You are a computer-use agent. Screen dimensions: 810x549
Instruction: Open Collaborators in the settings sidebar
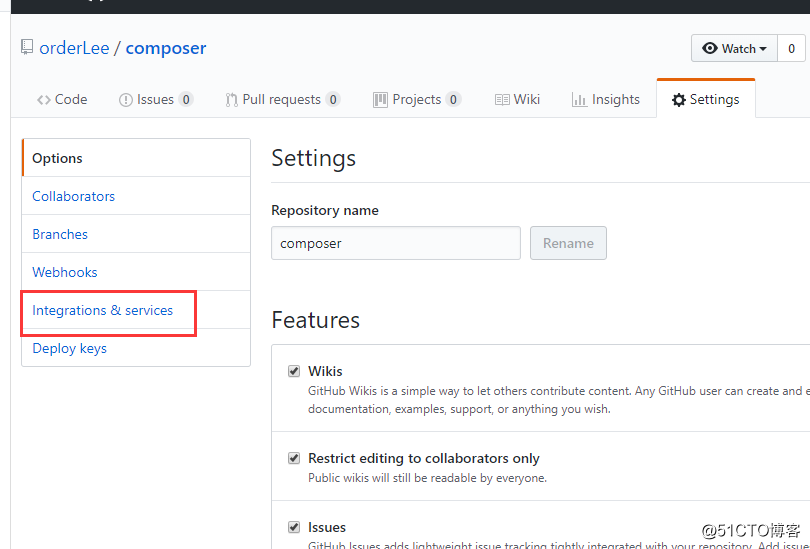[136, 196]
